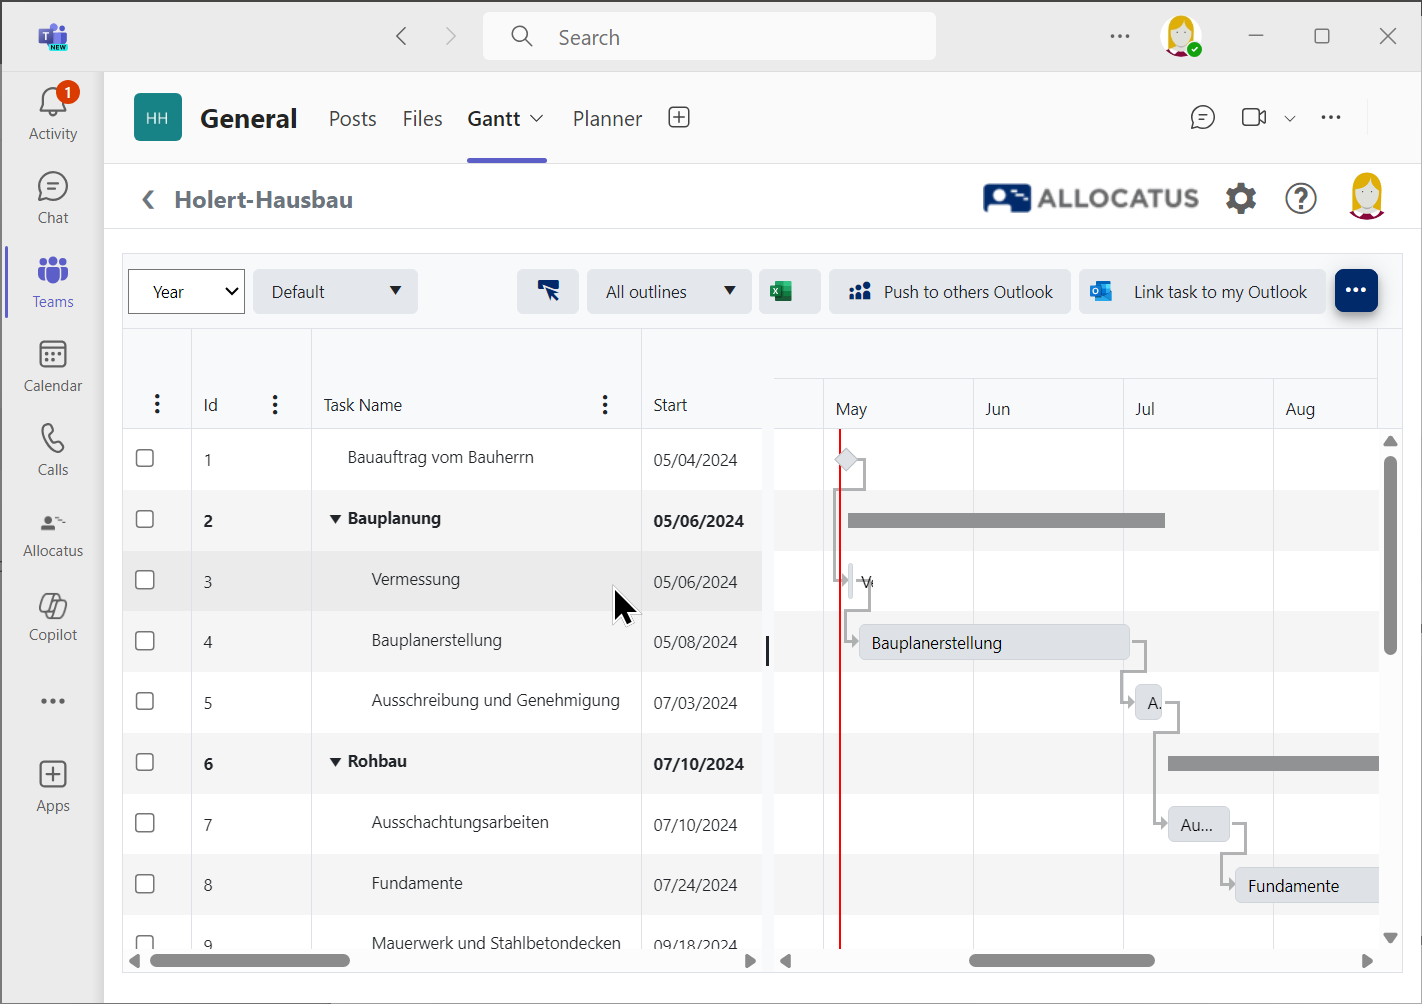Open the Year timescale dropdown

pyautogui.click(x=186, y=291)
